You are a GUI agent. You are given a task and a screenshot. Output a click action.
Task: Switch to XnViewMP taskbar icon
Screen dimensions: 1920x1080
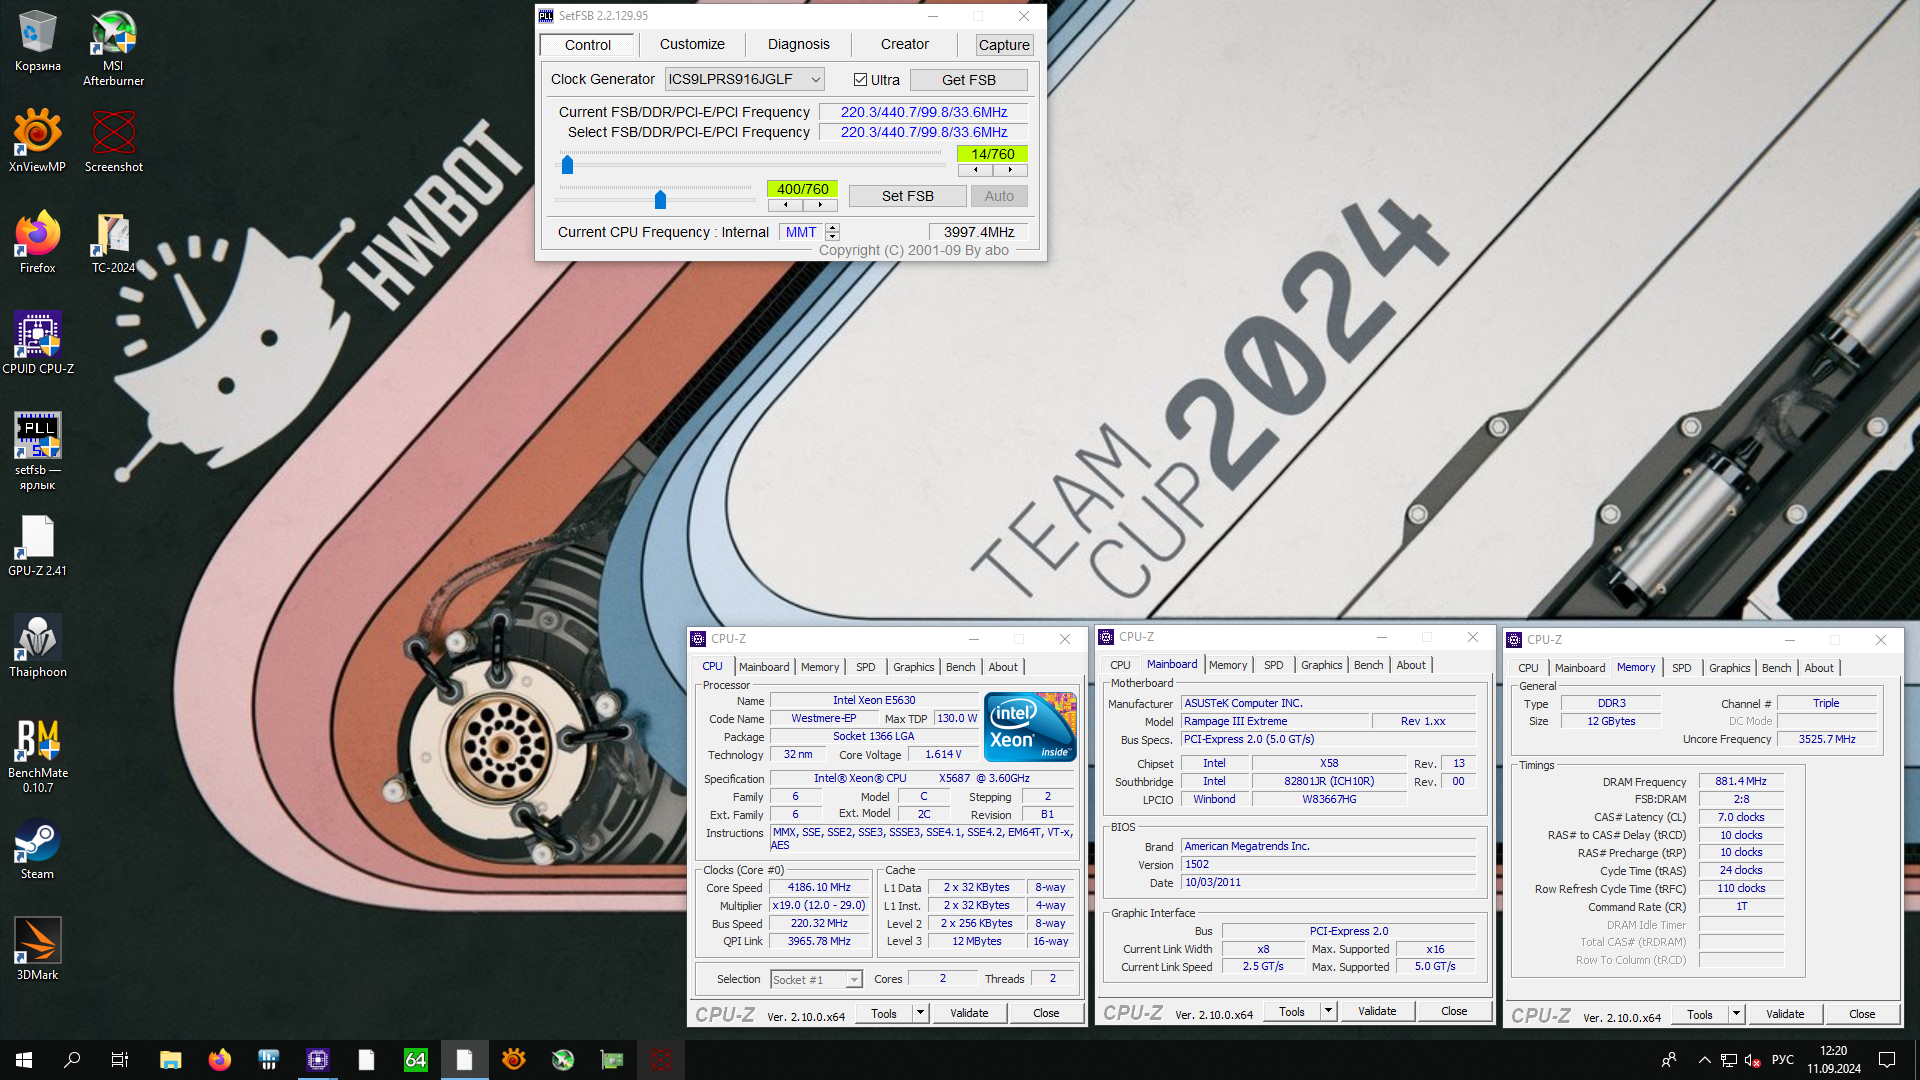(x=513, y=1060)
